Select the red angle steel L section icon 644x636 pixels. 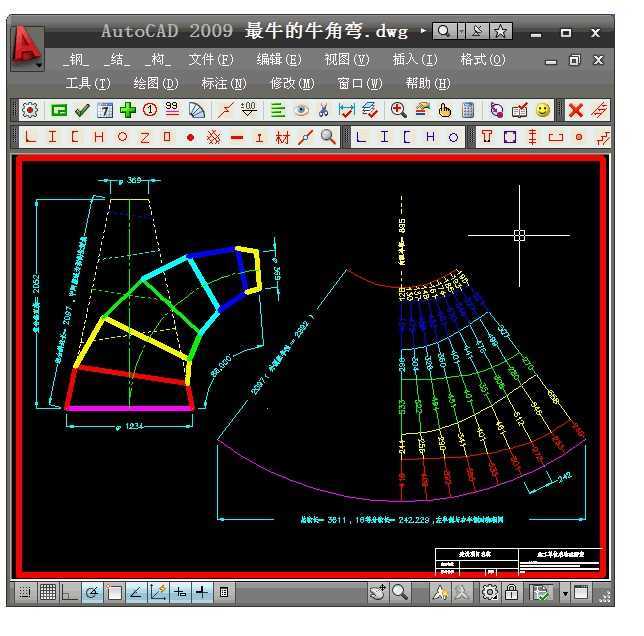(30, 136)
